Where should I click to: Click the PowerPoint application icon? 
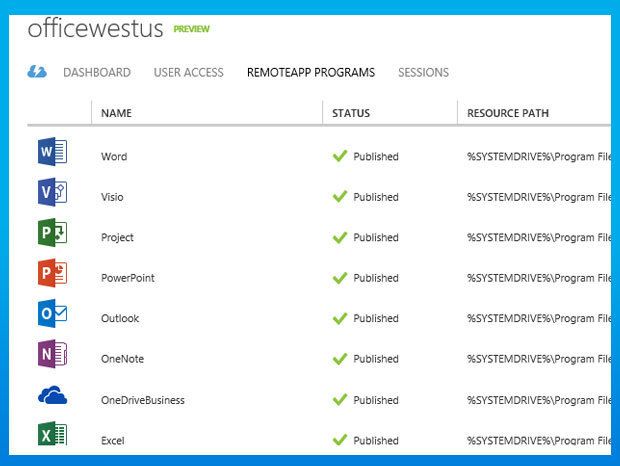click(x=53, y=273)
